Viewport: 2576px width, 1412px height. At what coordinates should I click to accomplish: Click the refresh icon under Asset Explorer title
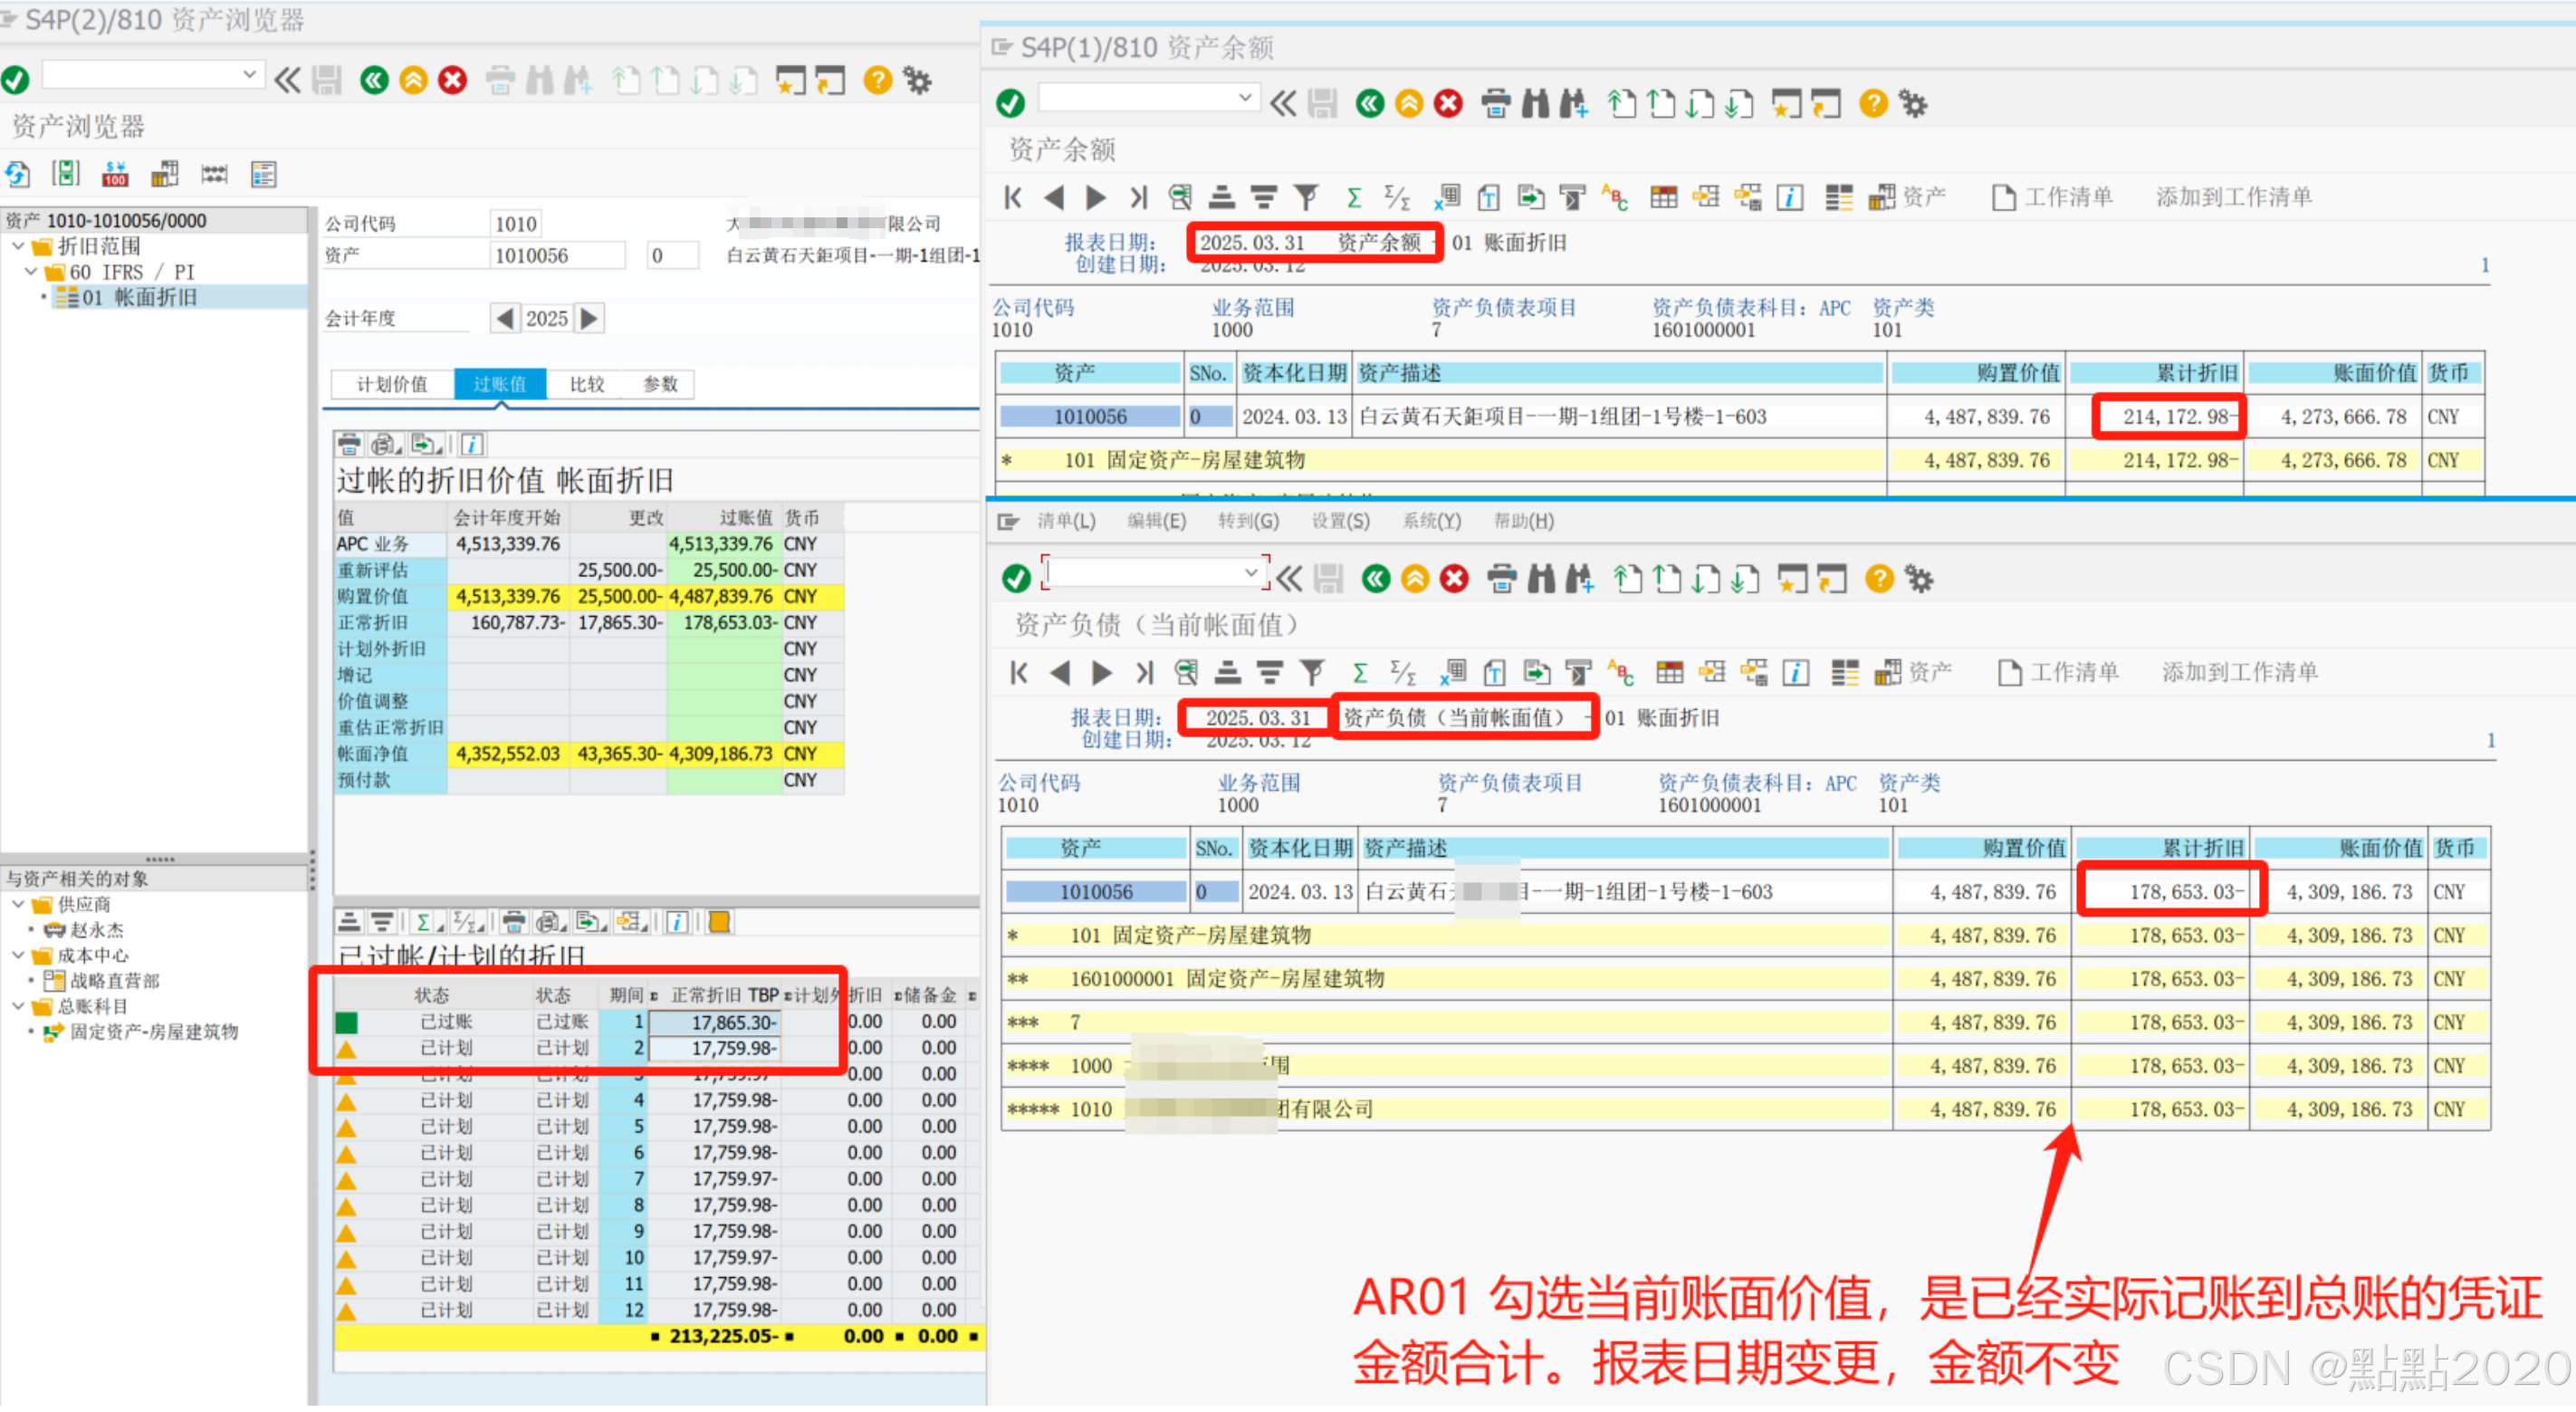17,174
